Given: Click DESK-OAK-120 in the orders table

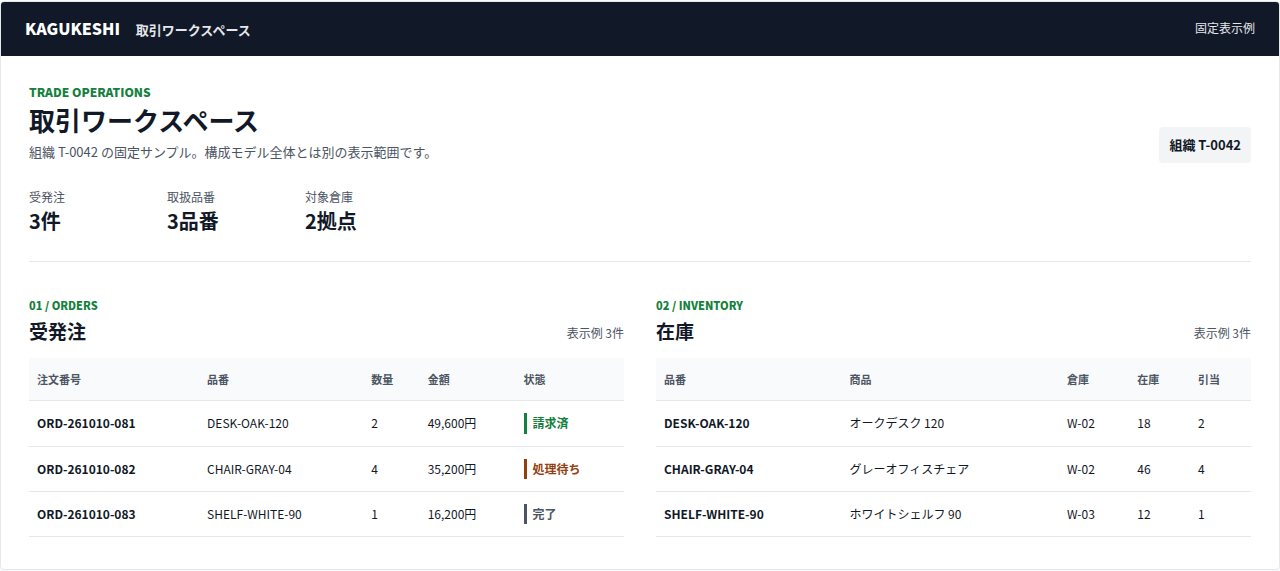Looking at the screenshot, I should tap(248, 424).
